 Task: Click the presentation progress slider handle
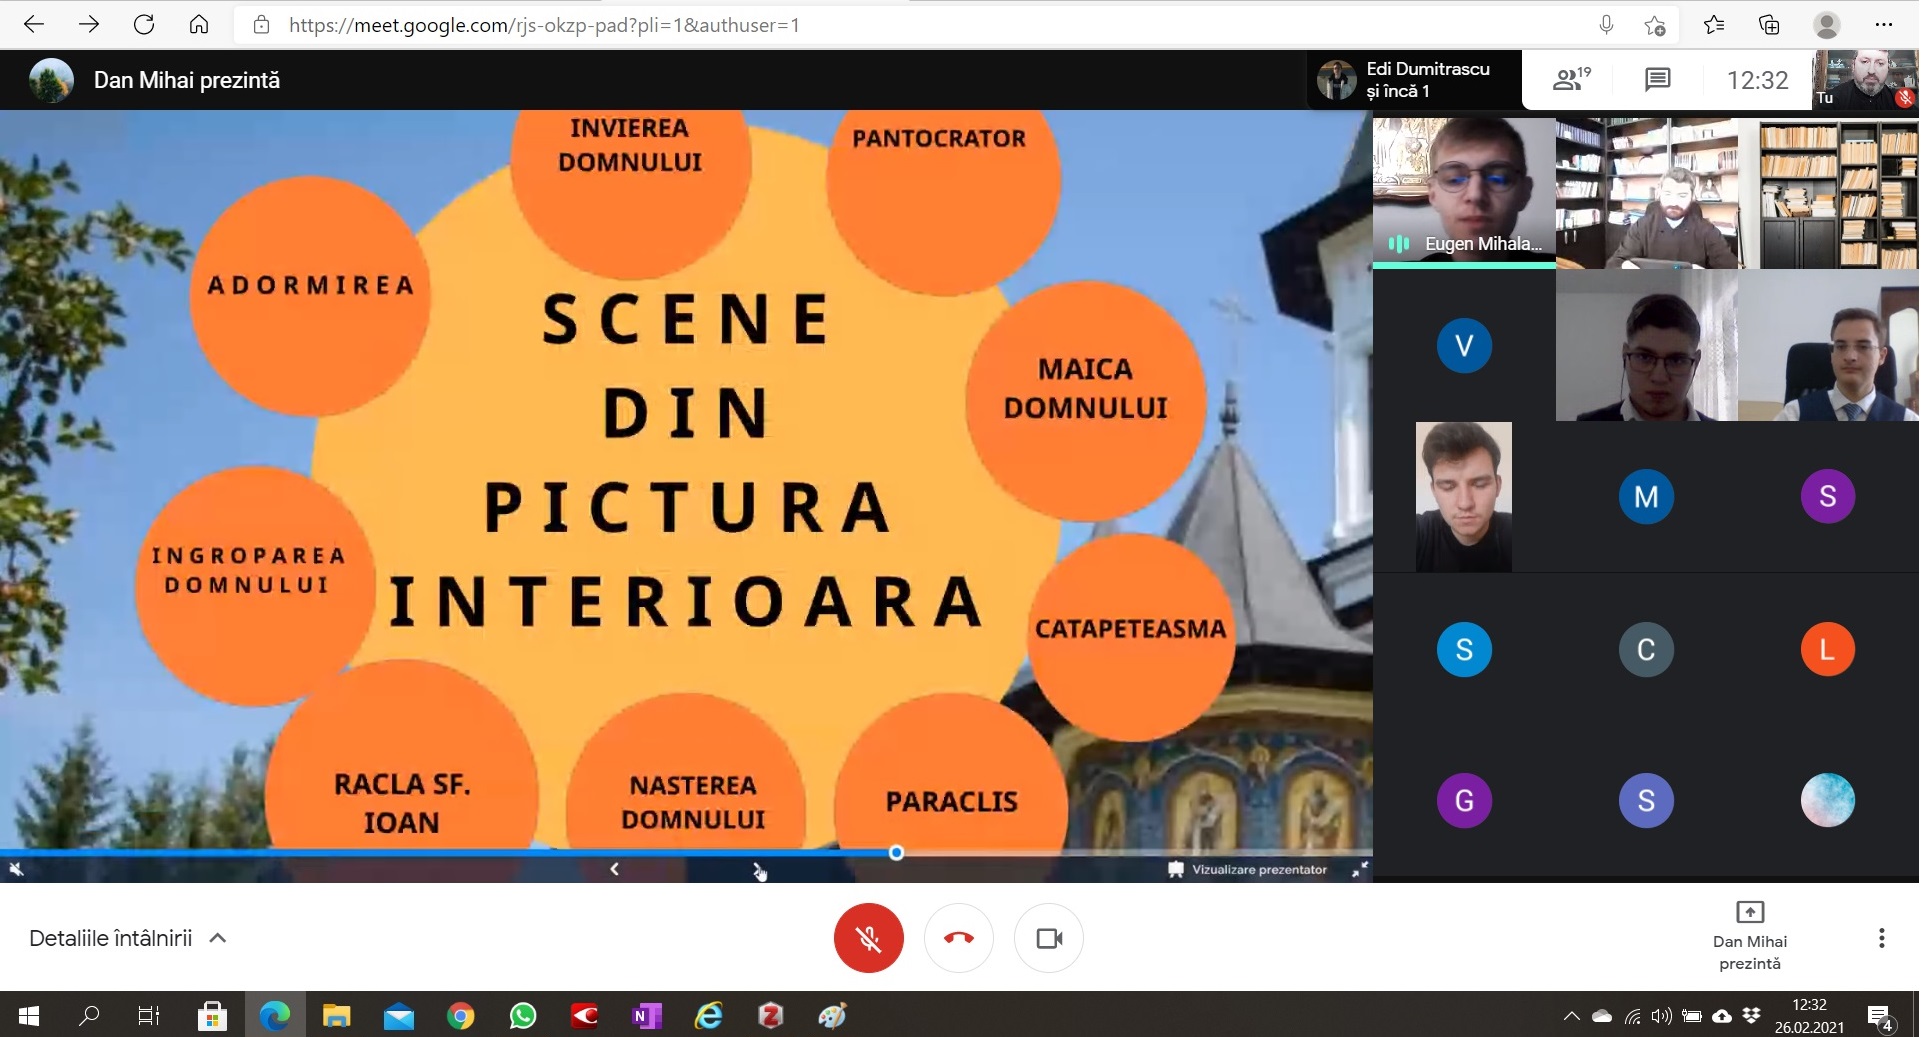[896, 853]
